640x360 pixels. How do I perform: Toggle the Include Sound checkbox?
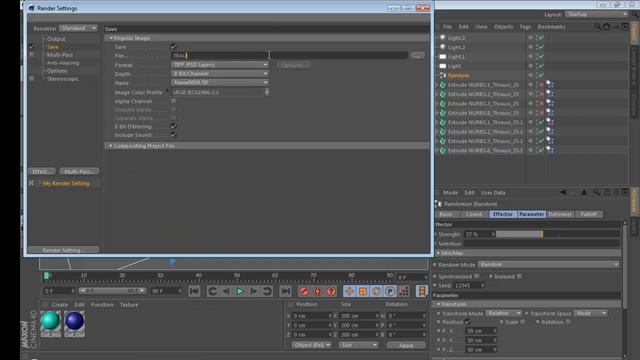point(173,135)
